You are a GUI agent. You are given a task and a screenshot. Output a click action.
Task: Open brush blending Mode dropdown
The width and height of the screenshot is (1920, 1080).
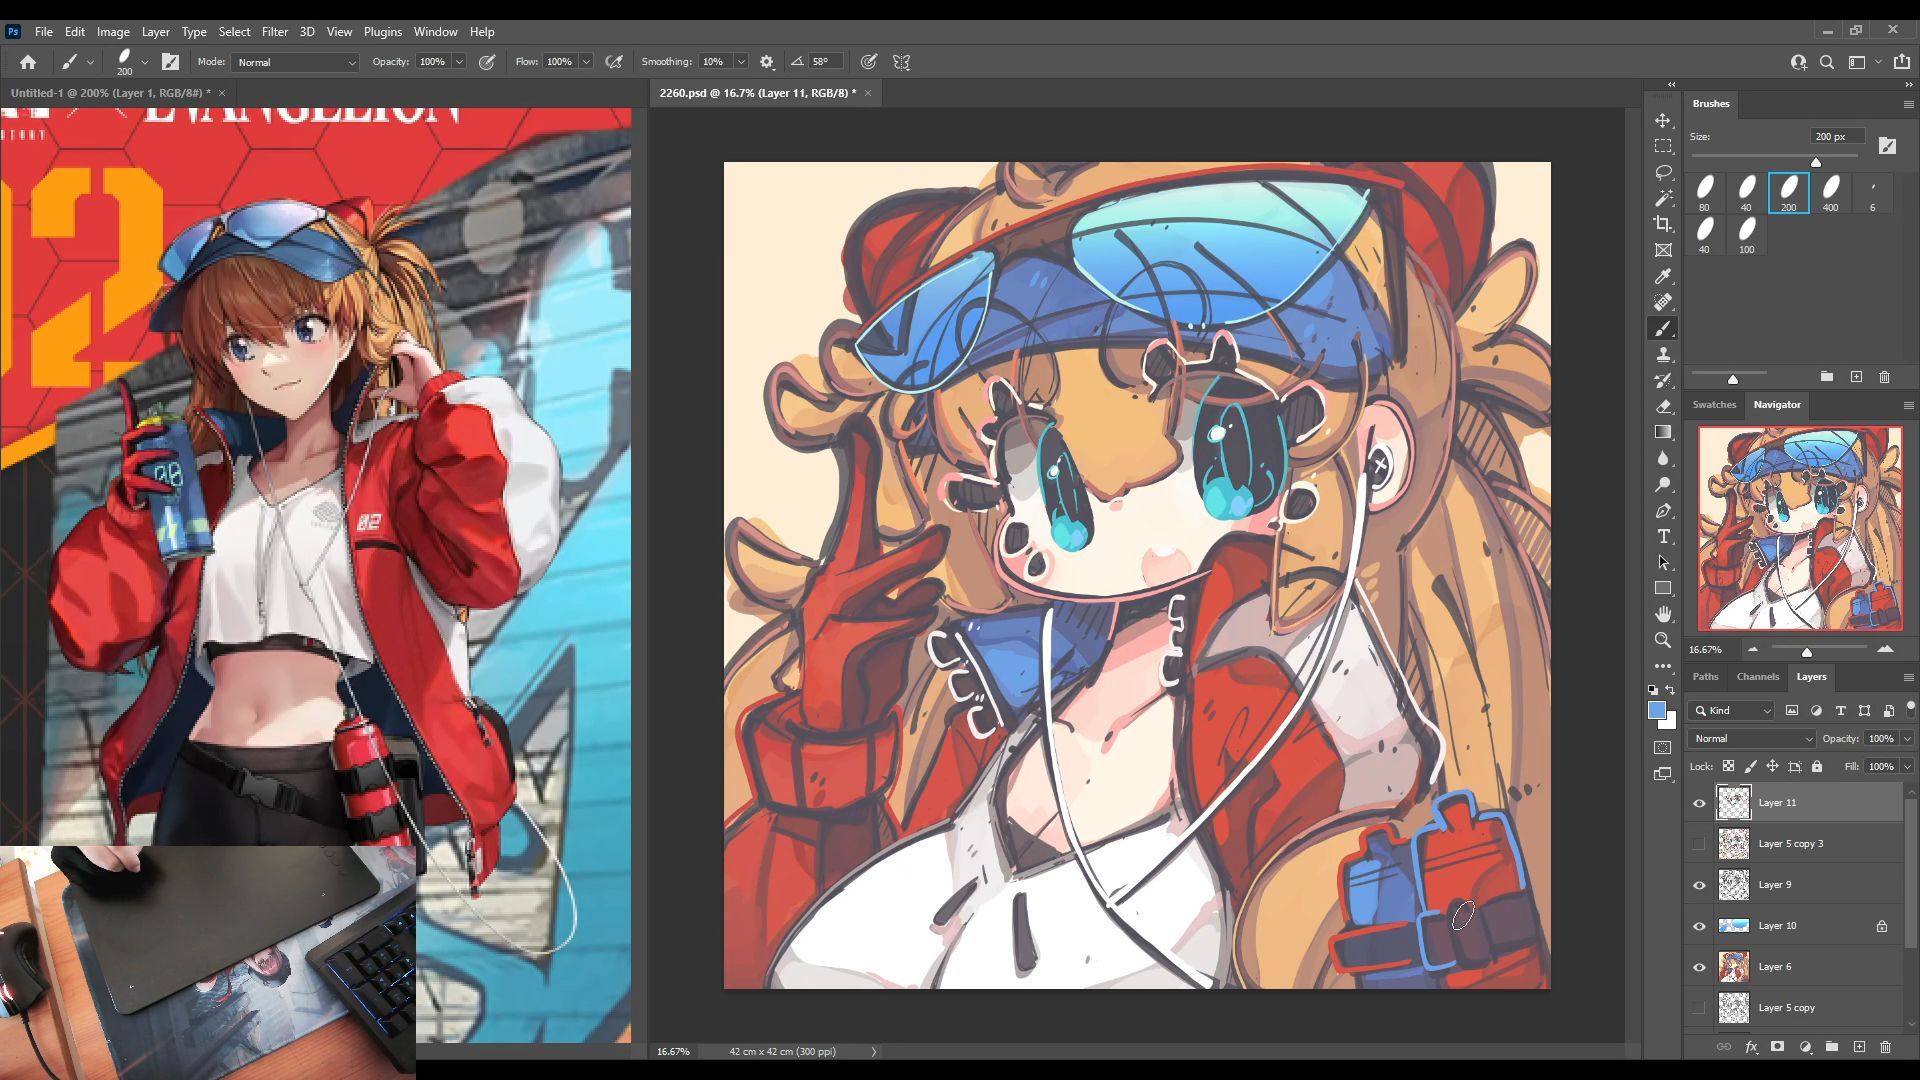click(296, 62)
